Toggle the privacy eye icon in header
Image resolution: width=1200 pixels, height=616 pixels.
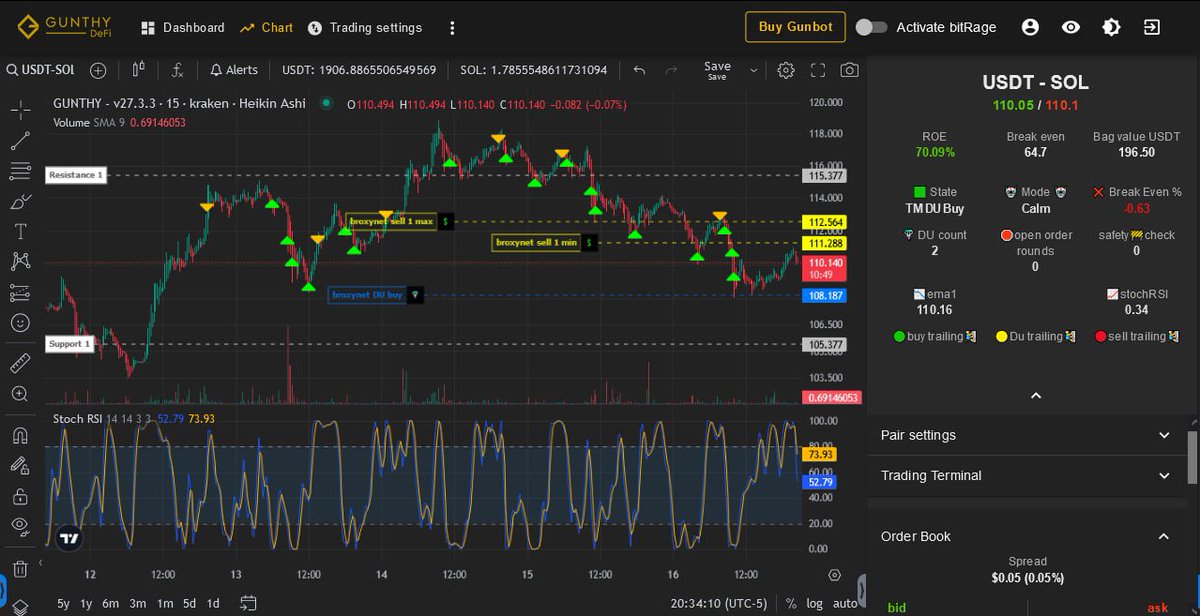1071,27
